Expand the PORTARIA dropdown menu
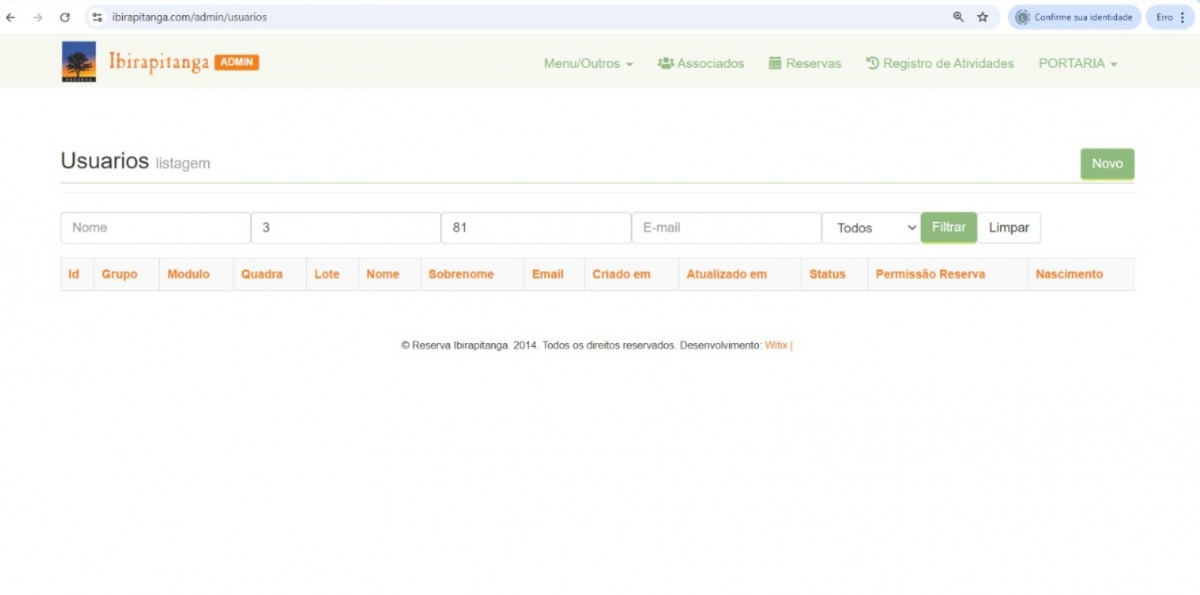This screenshot has width=1200, height=595. [1077, 63]
